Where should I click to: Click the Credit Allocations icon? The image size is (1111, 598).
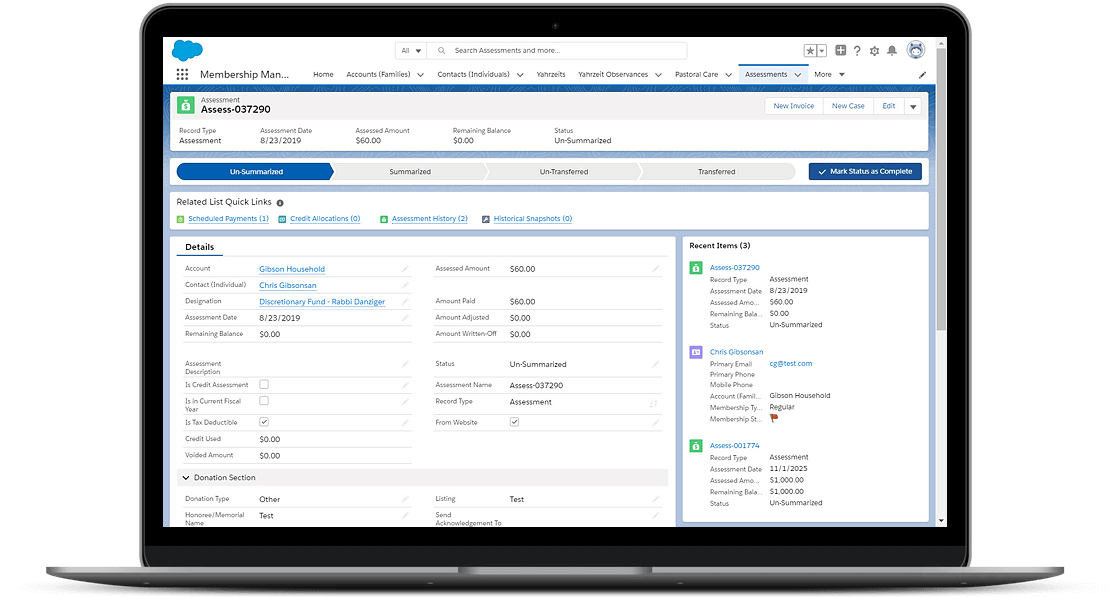[x=282, y=220]
